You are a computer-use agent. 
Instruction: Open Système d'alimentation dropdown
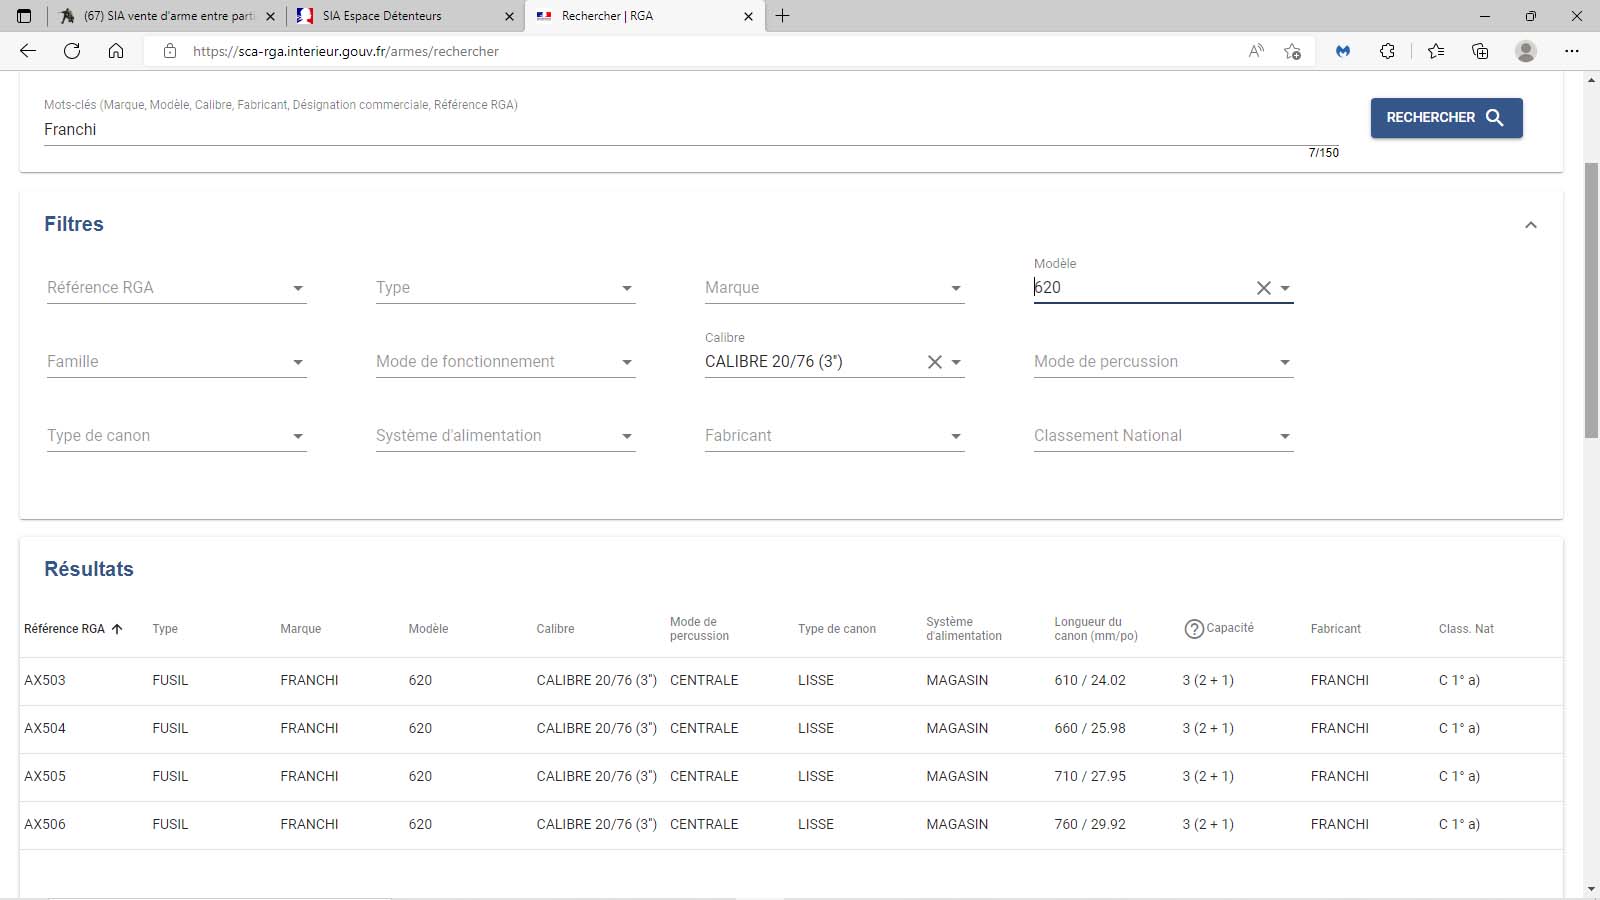(x=505, y=436)
